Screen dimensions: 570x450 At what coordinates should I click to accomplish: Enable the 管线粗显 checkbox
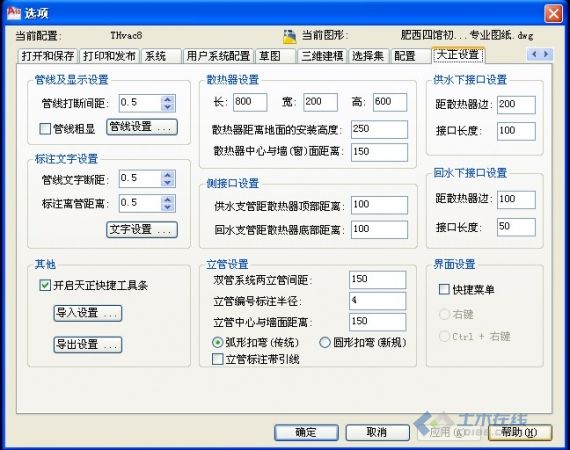45,129
